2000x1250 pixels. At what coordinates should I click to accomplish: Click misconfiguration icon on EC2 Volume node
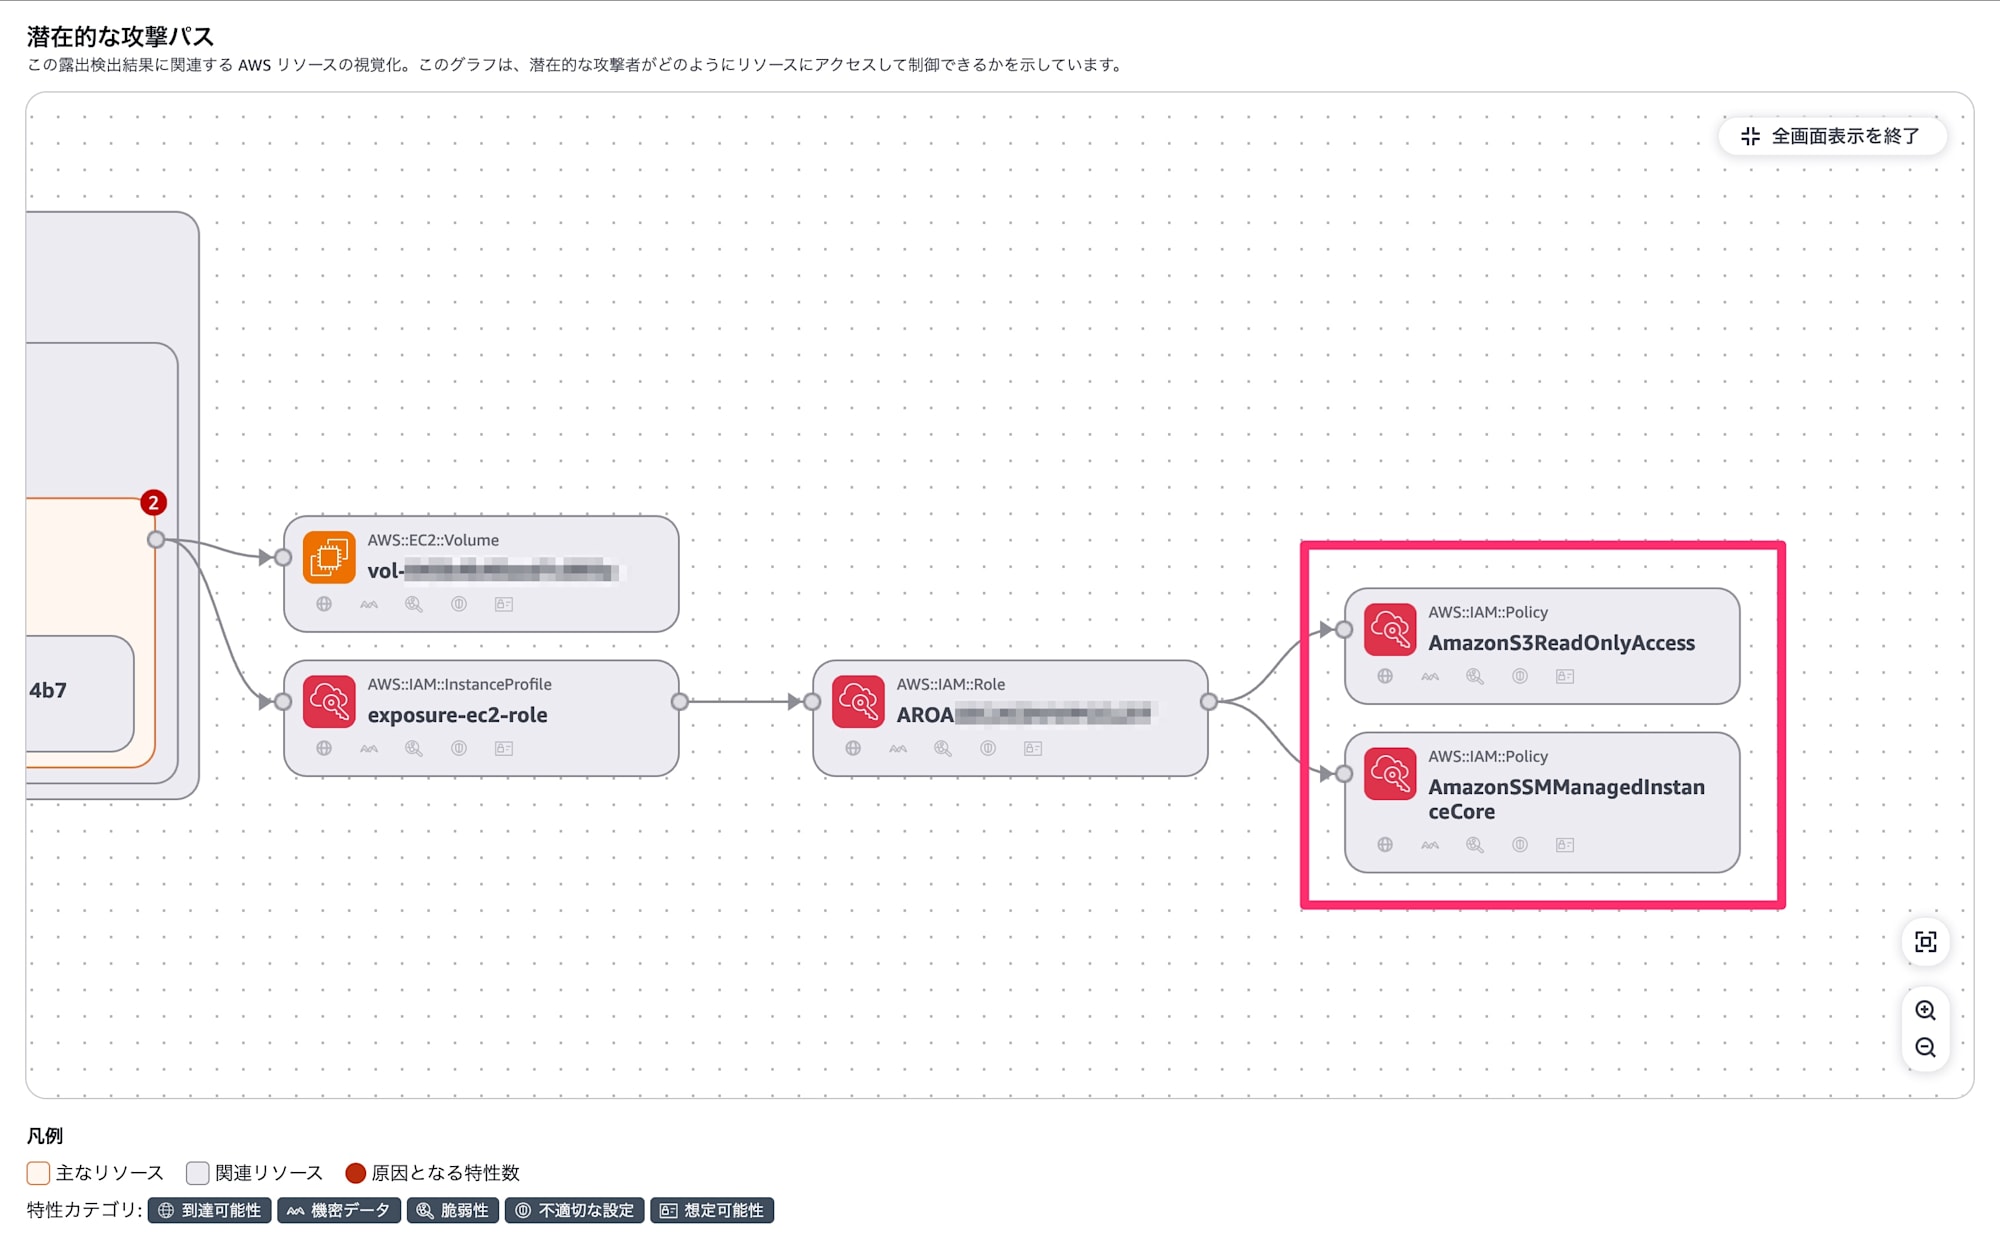tap(459, 604)
